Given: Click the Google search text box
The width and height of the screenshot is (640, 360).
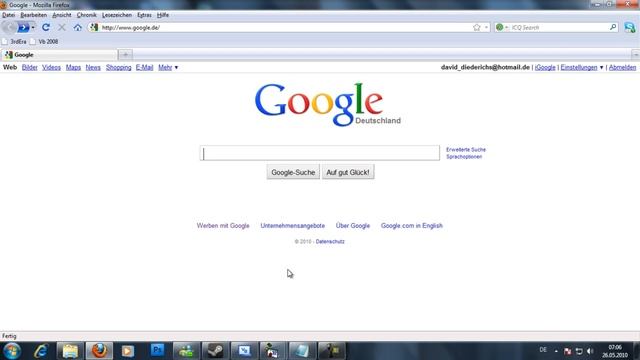Looking at the screenshot, I should (320, 153).
